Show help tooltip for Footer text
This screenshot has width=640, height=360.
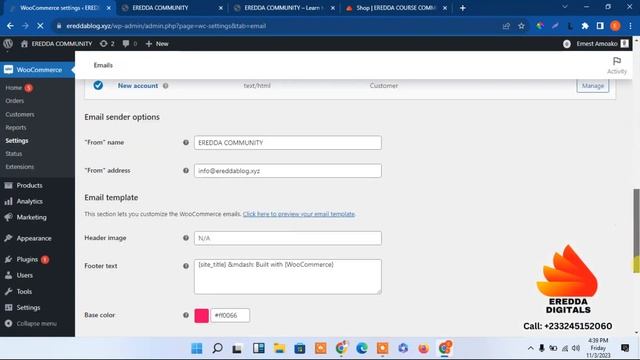[186, 266]
